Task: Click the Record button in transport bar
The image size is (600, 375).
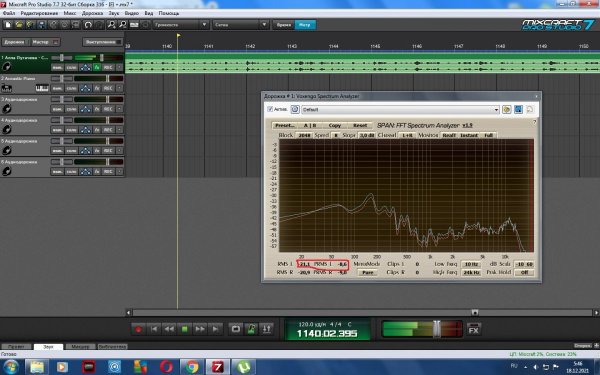Action: [x=139, y=329]
